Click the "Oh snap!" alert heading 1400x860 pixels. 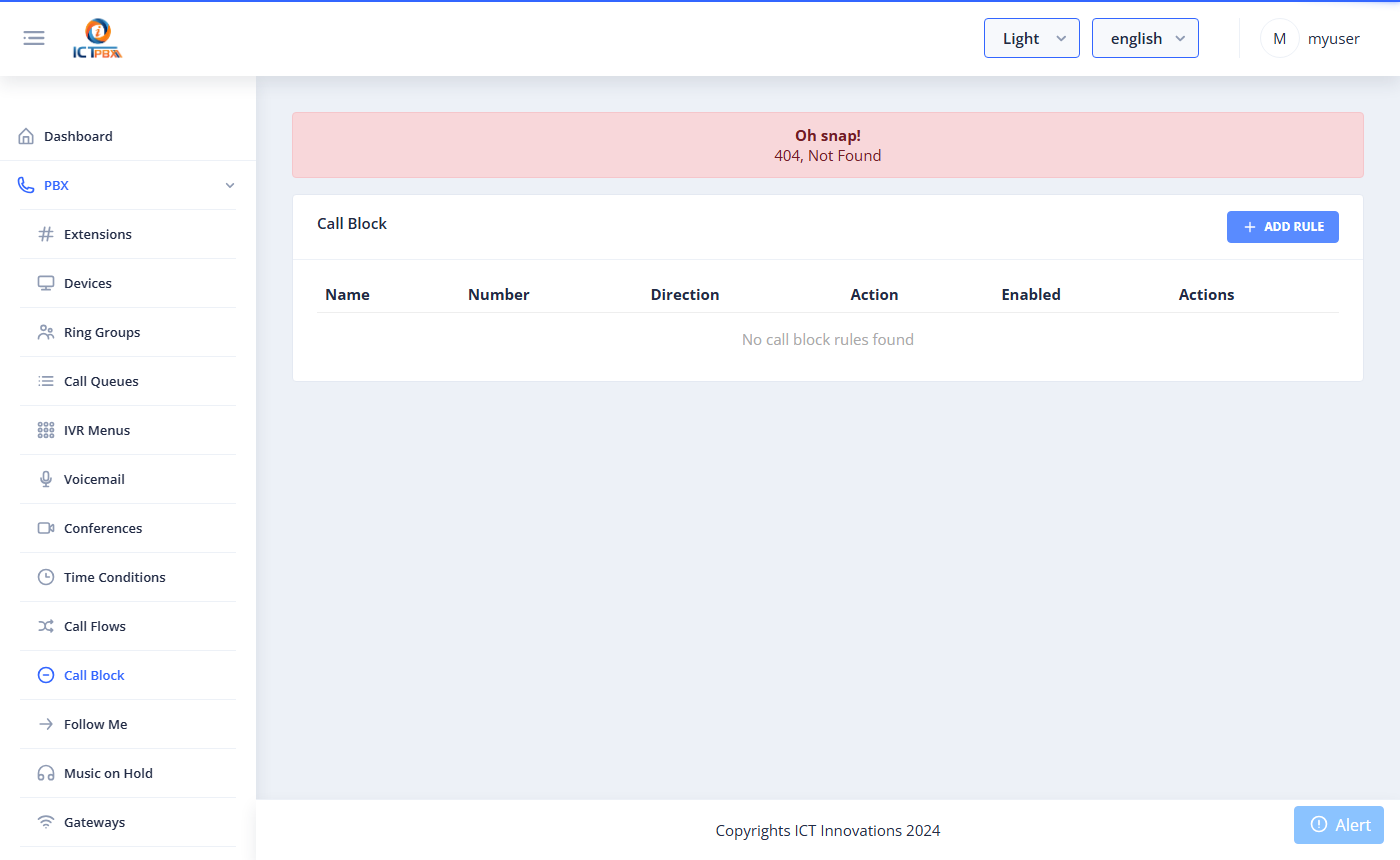(x=828, y=136)
